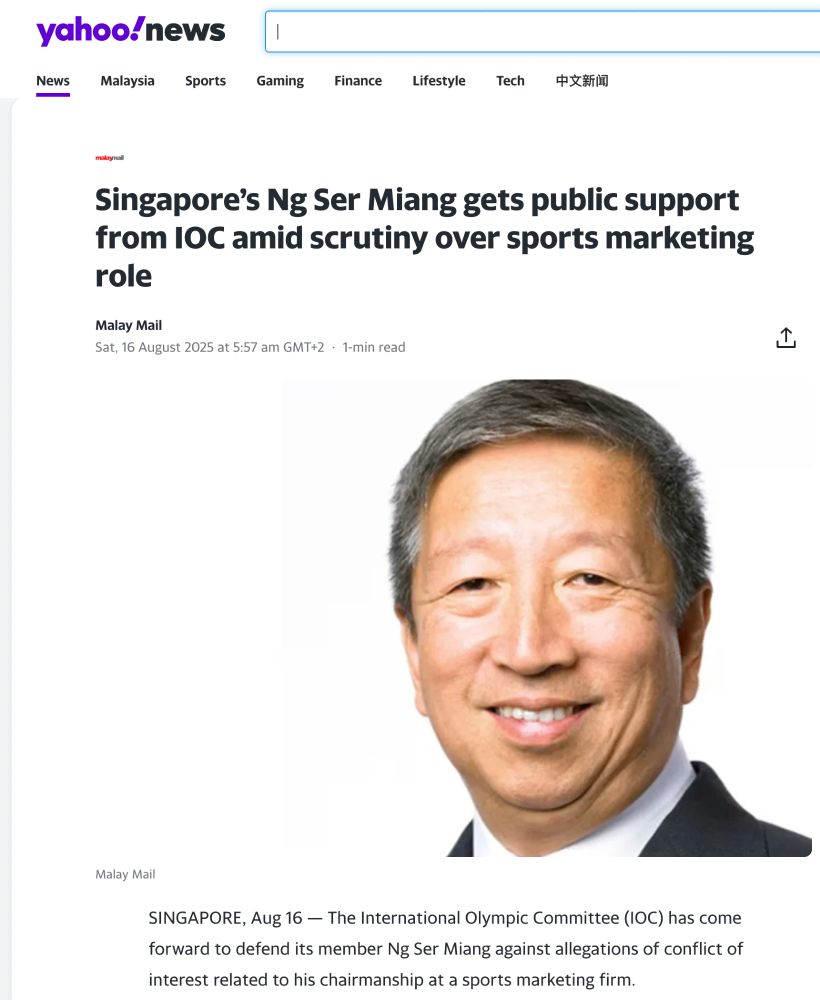Screen dimensions: 820x1000
Task: Click the Malay Mail author name link
Action: [128, 325]
